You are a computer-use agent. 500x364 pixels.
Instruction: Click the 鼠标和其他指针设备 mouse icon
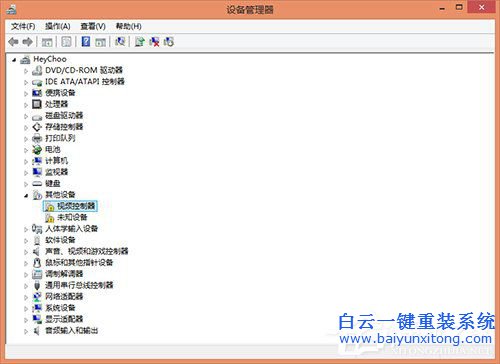pos(37,263)
